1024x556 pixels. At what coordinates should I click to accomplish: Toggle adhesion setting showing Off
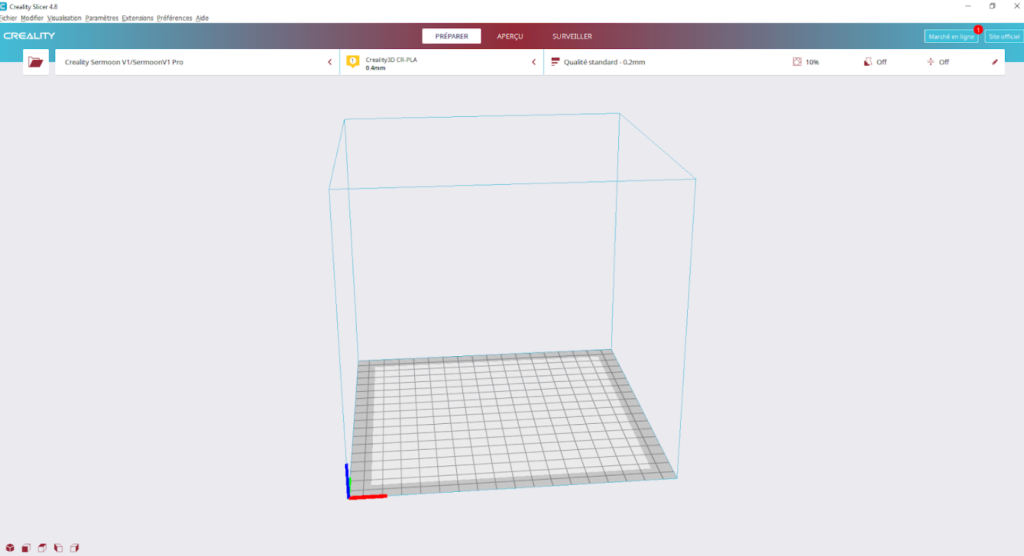tap(931, 62)
